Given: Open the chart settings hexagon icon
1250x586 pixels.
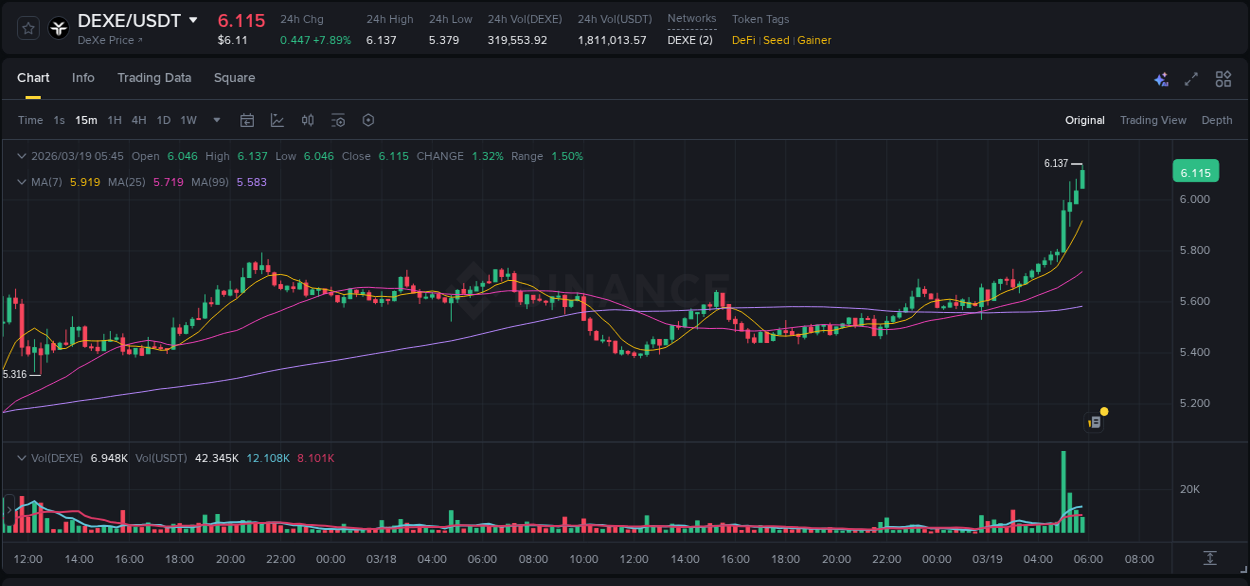Looking at the screenshot, I should [368, 120].
